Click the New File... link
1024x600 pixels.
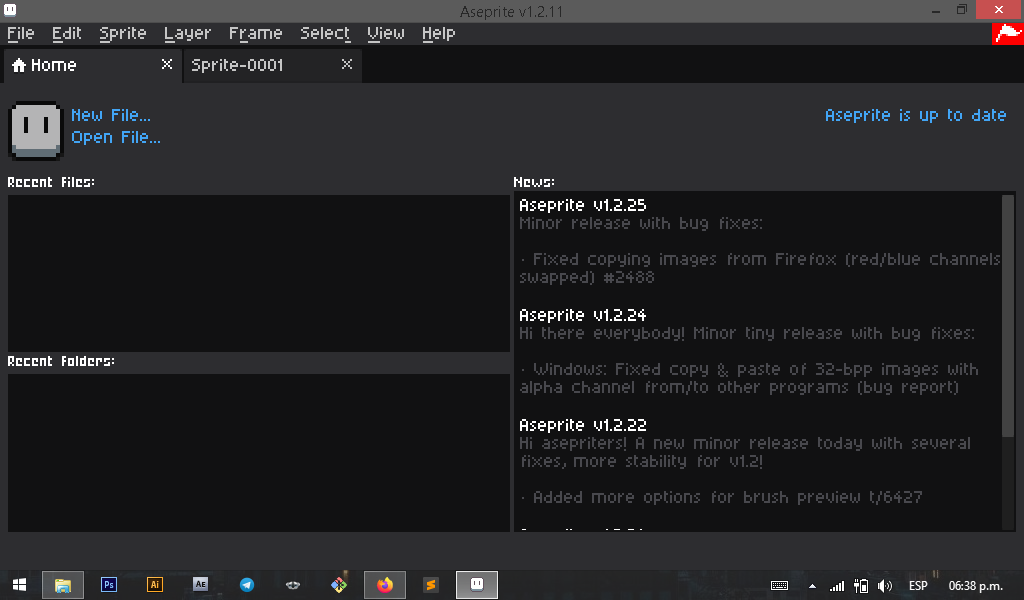[111, 115]
